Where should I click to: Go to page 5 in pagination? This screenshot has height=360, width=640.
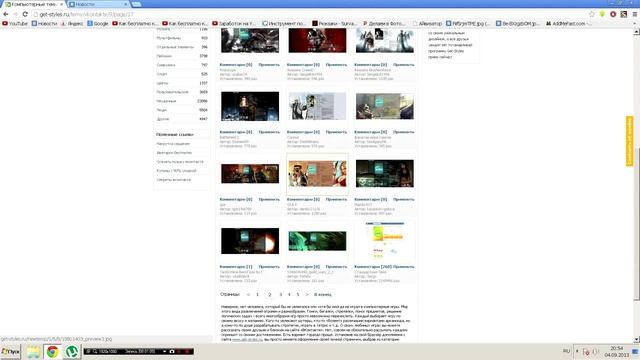(x=298, y=294)
